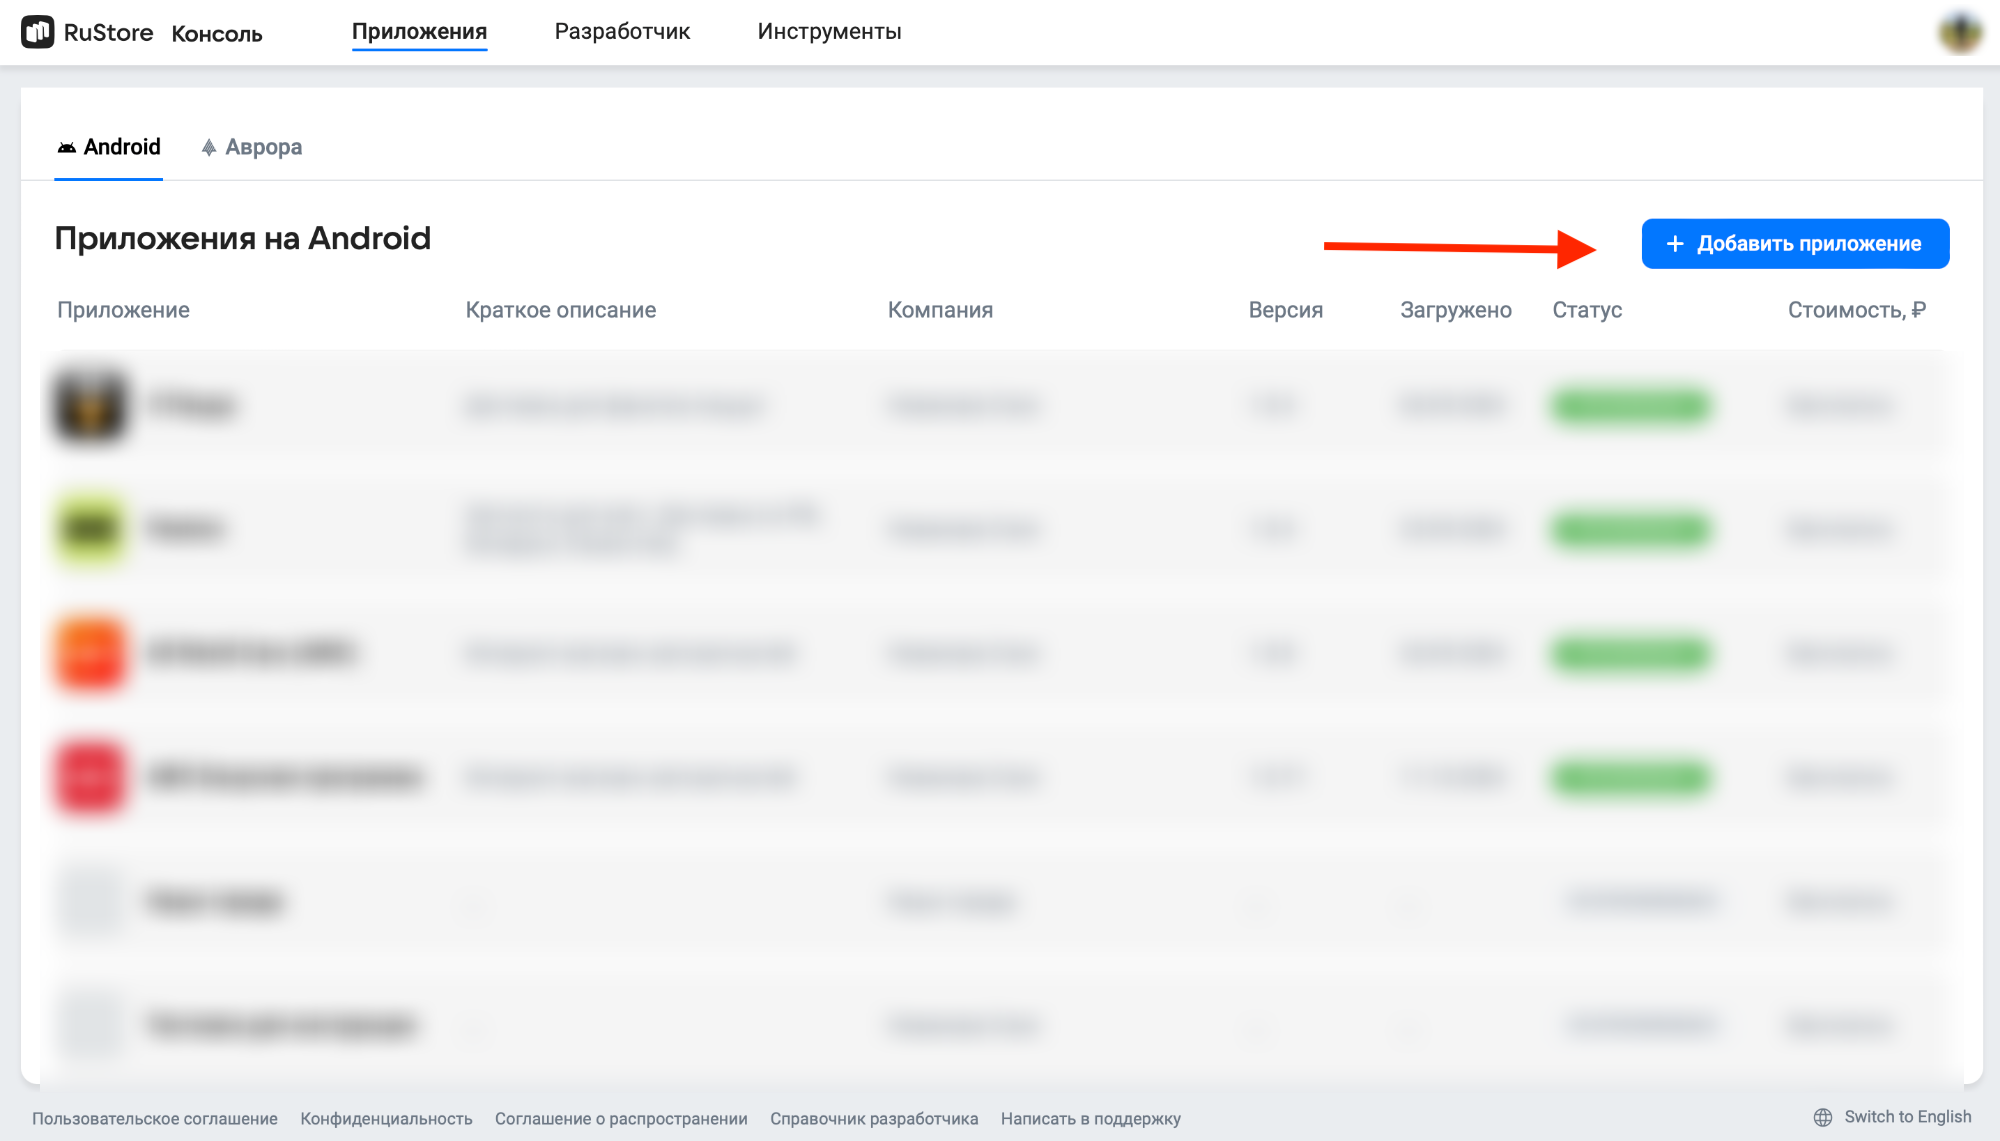This screenshot has height=1141, width=2000.
Task: Open the Разработчик menu item
Action: 622,31
